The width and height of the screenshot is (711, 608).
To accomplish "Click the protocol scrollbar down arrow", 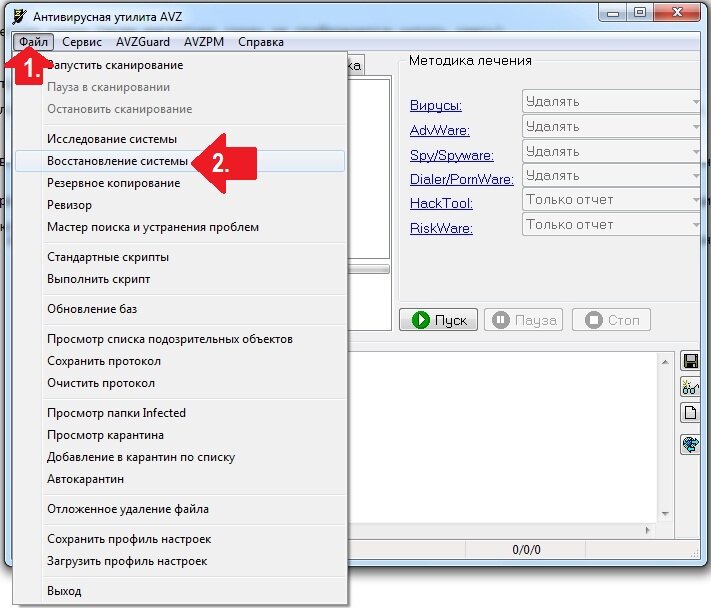I will click(665, 514).
